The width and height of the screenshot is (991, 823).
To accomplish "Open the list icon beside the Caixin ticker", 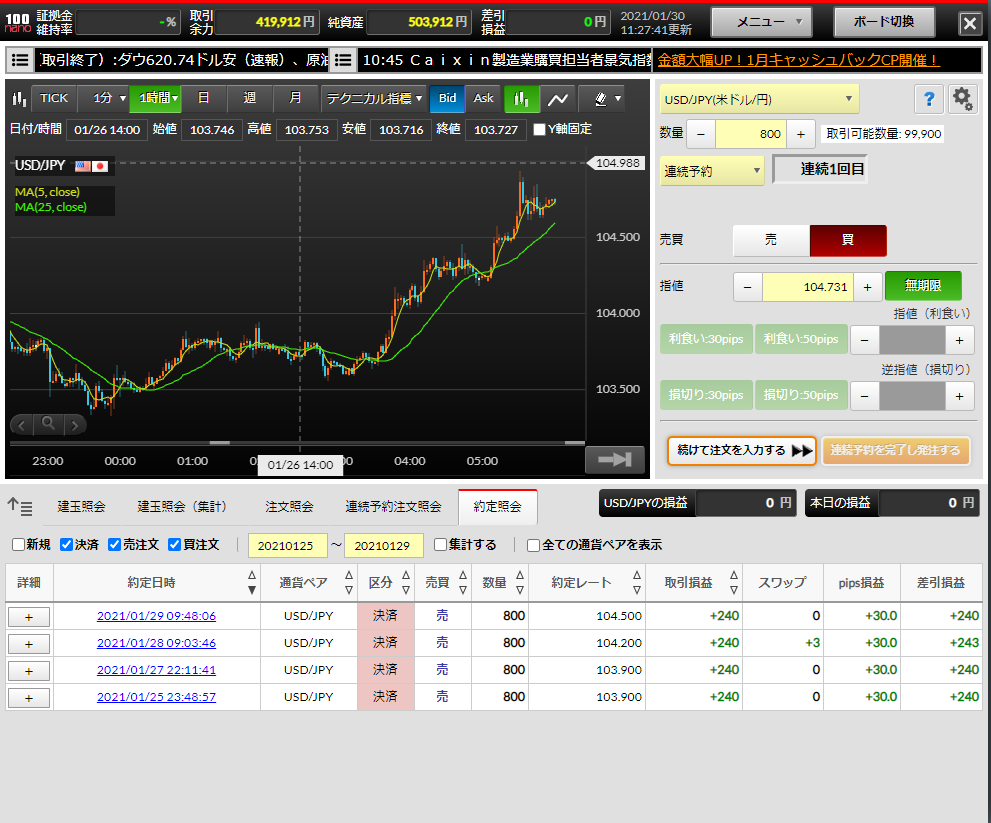I will [343, 60].
